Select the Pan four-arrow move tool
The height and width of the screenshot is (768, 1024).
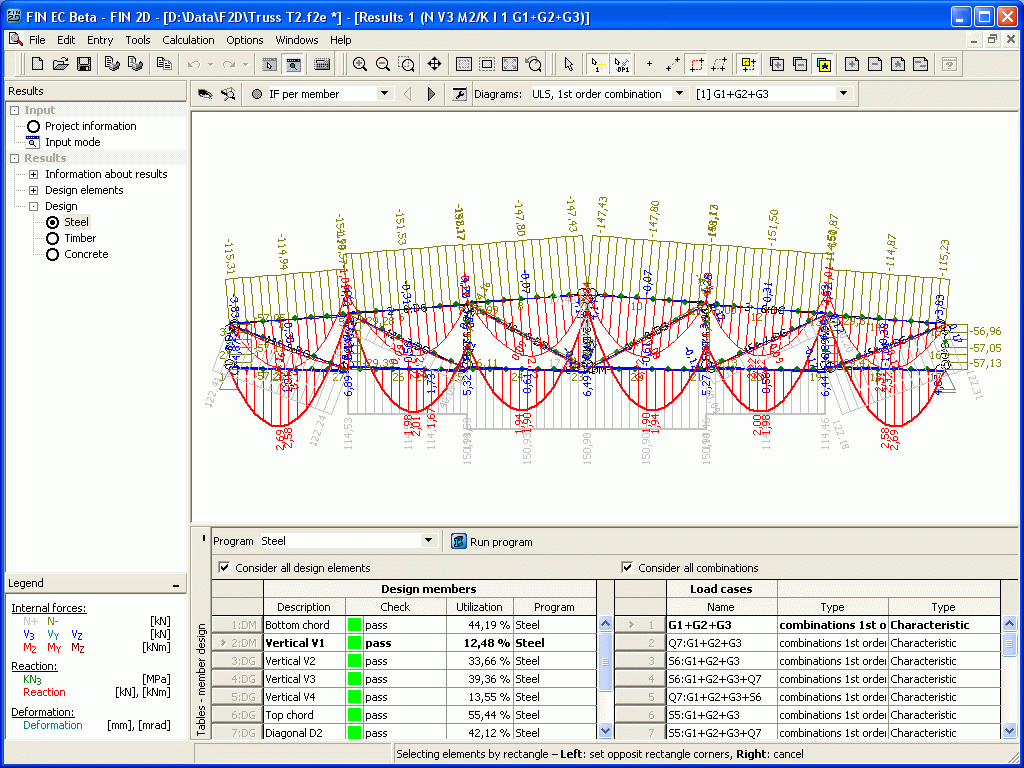click(434, 64)
